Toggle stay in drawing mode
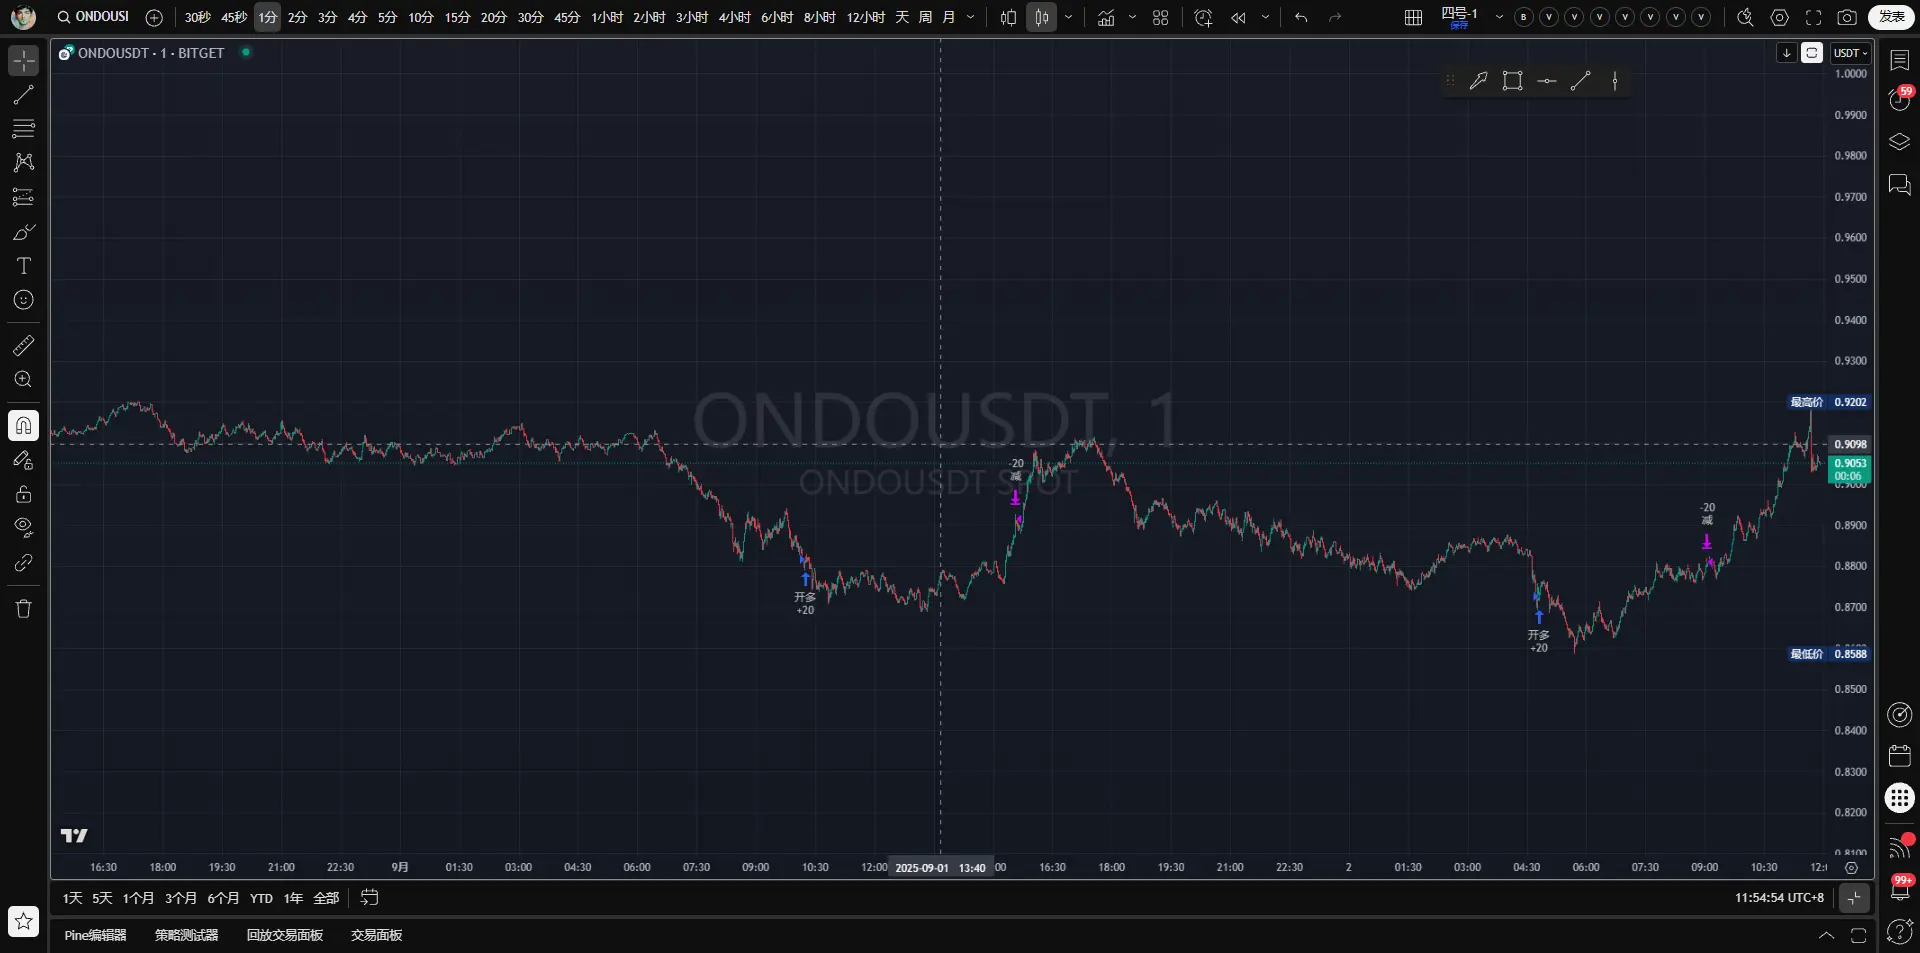The width and height of the screenshot is (1920, 953). (x=24, y=460)
